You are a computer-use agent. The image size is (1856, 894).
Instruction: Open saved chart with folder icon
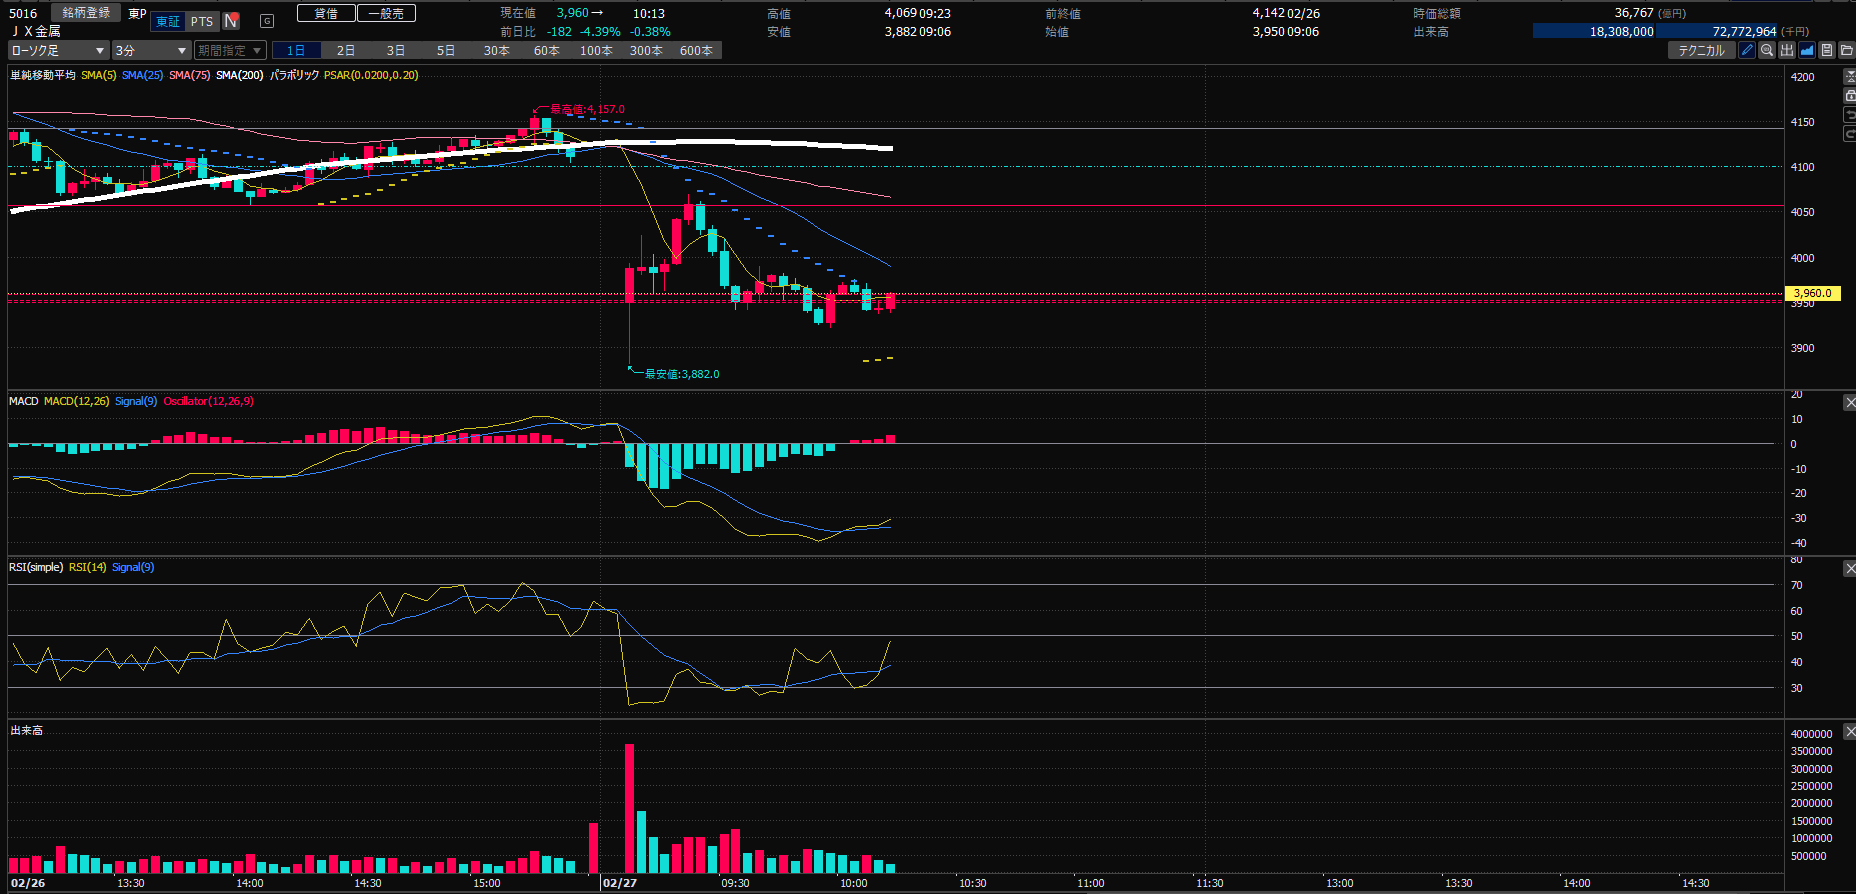pos(1846,50)
